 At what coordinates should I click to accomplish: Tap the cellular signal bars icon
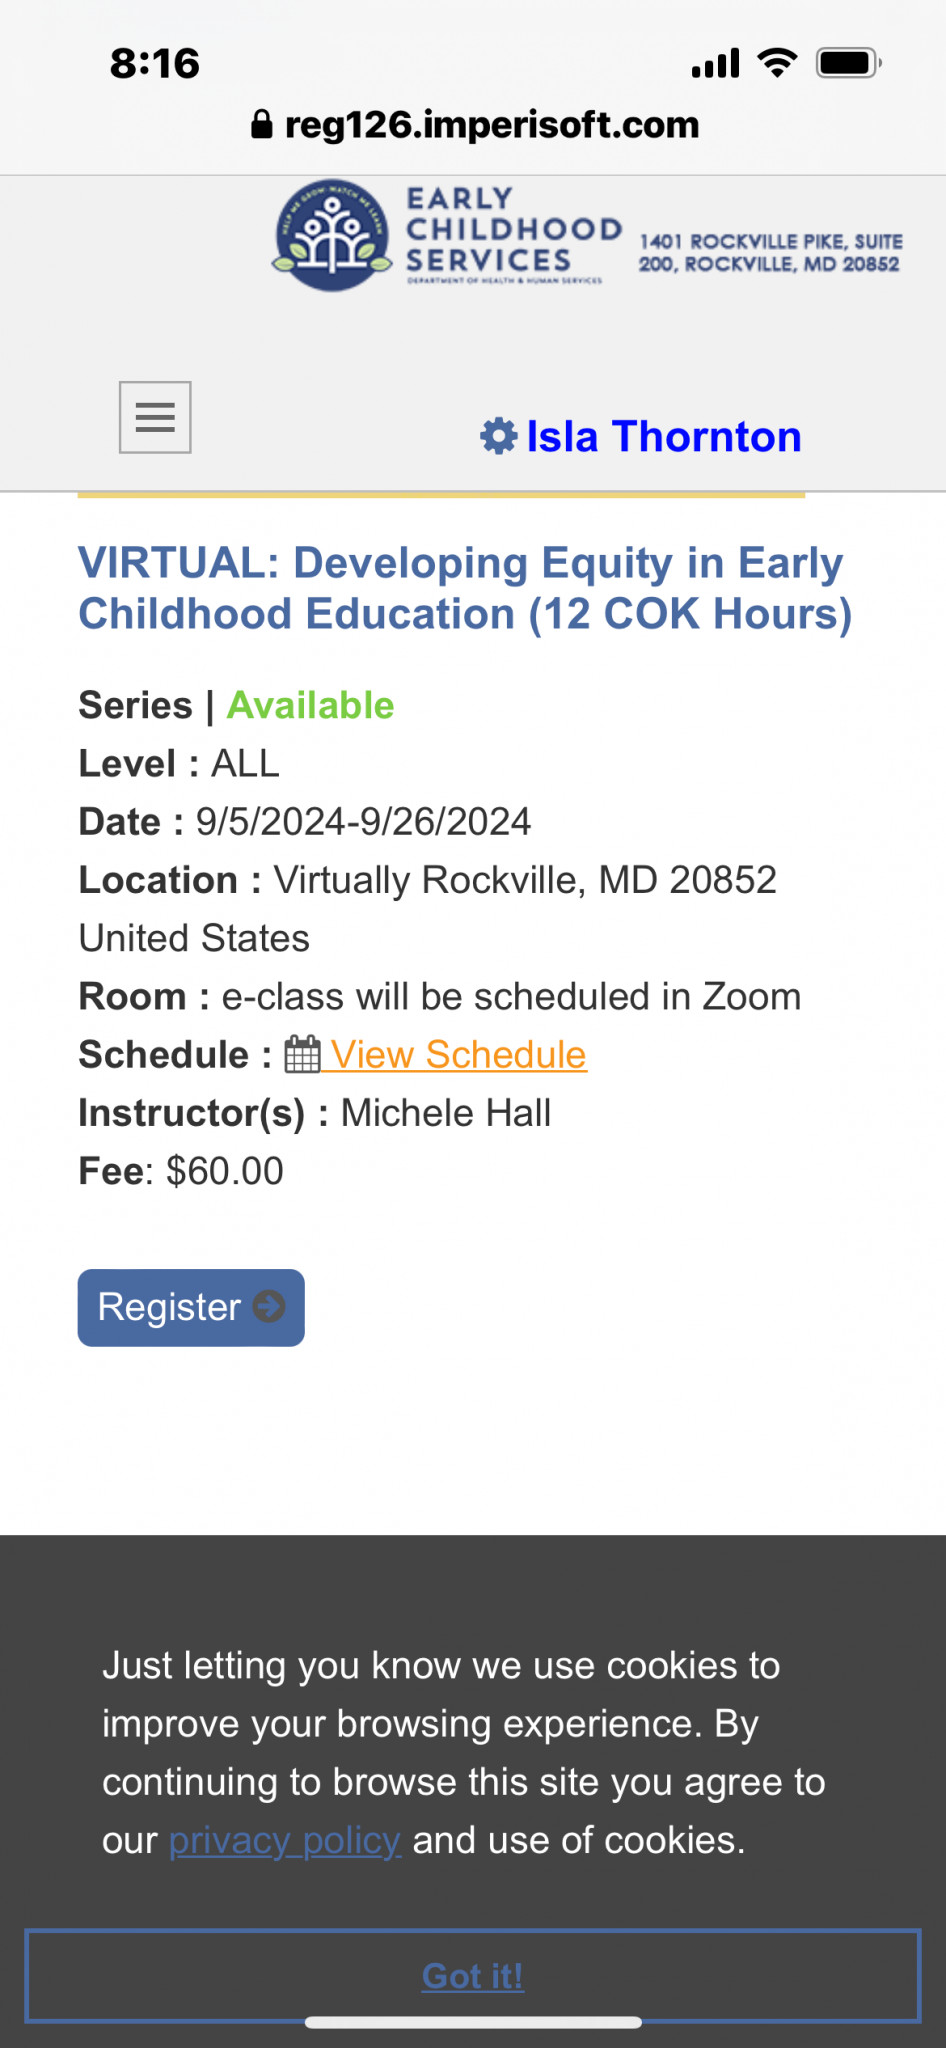click(x=715, y=63)
